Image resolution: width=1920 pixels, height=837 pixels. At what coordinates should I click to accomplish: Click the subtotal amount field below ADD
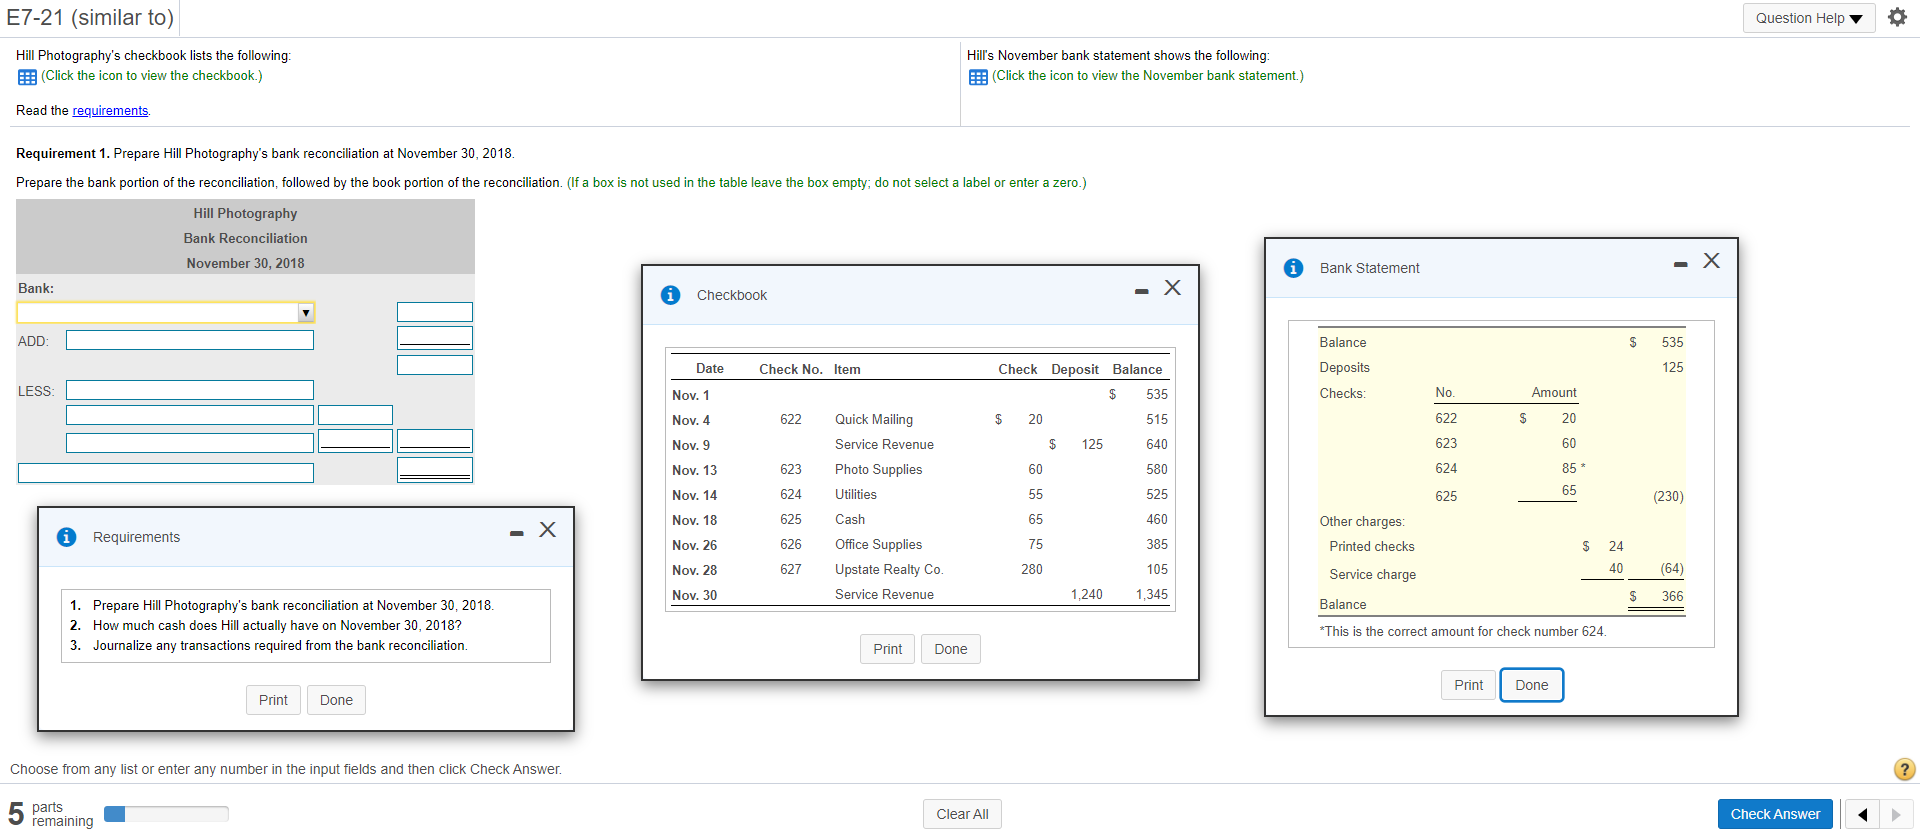[x=435, y=365]
